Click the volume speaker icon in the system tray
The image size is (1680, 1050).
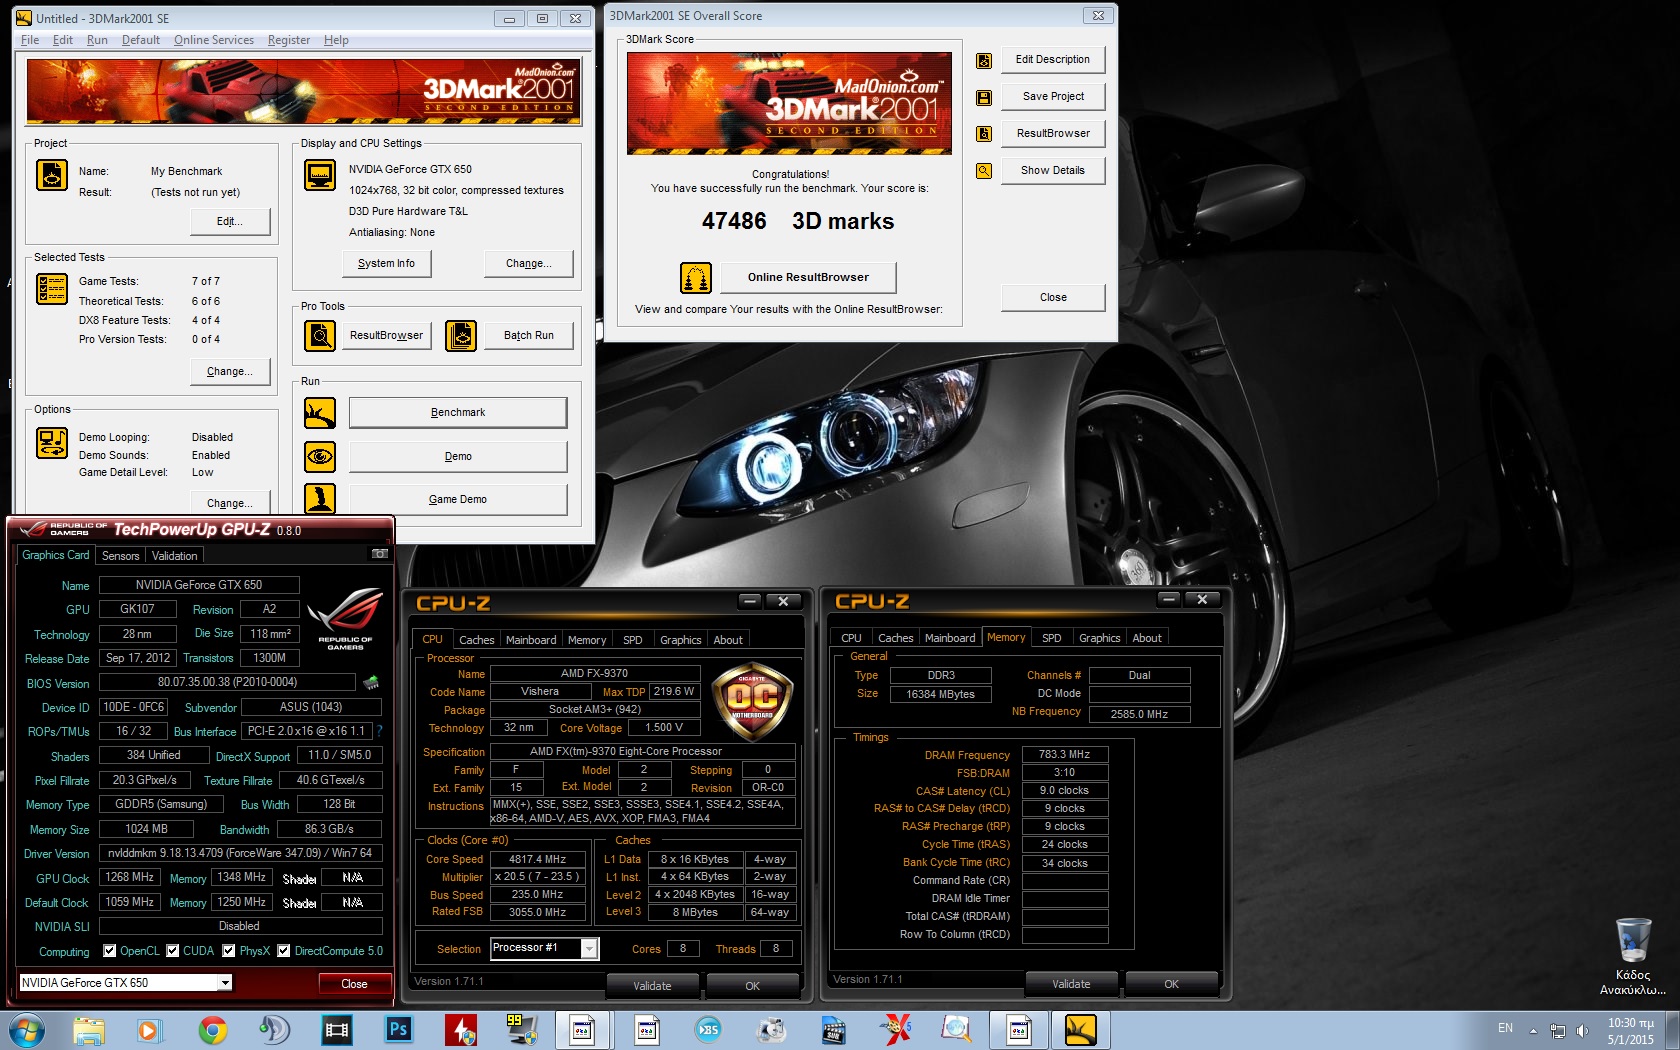1582,1030
